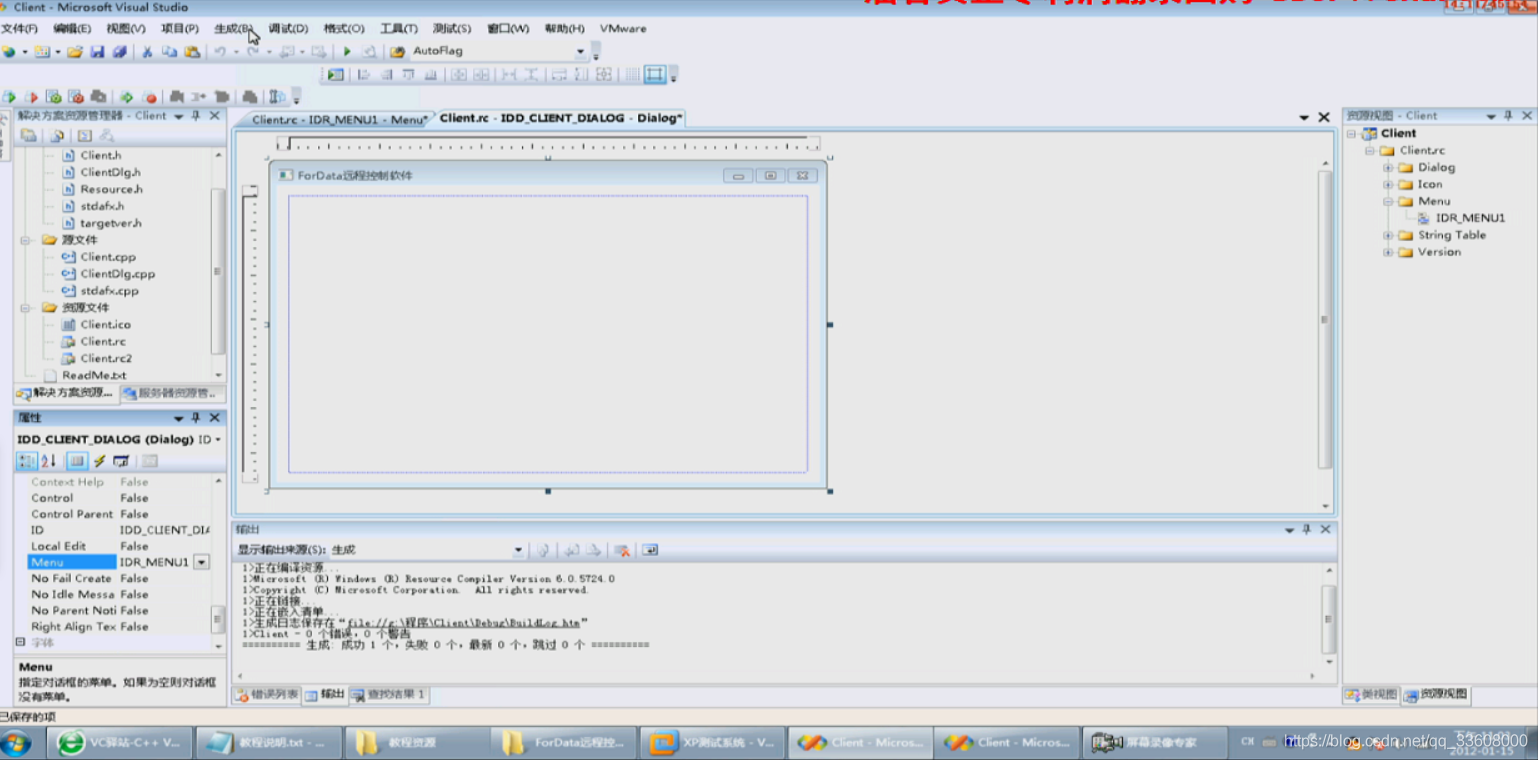Viewport: 1538px width, 760px height.
Task: Open the 工具(T) tools menu
Action: point(398,28)
